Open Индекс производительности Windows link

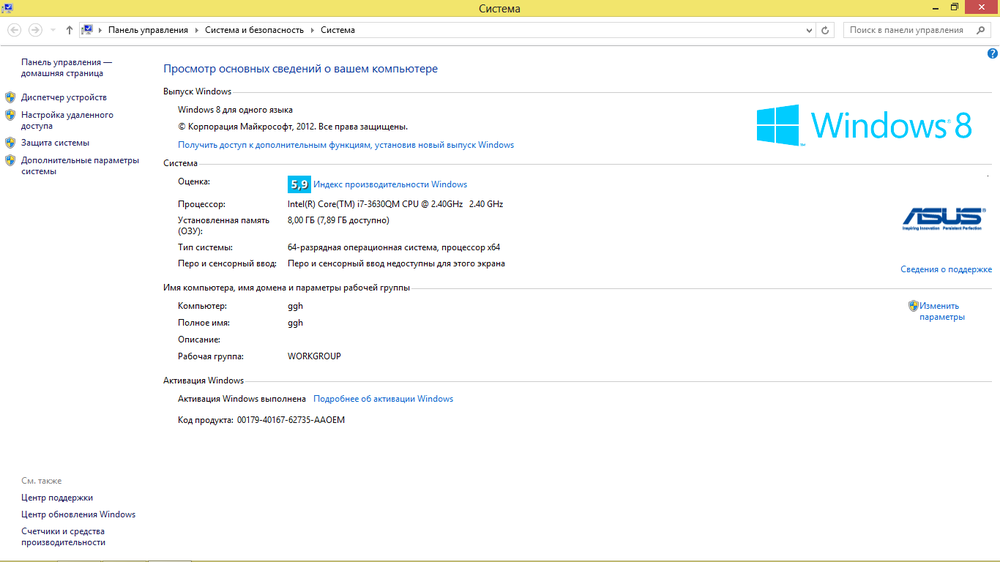(x=390, y=184)
